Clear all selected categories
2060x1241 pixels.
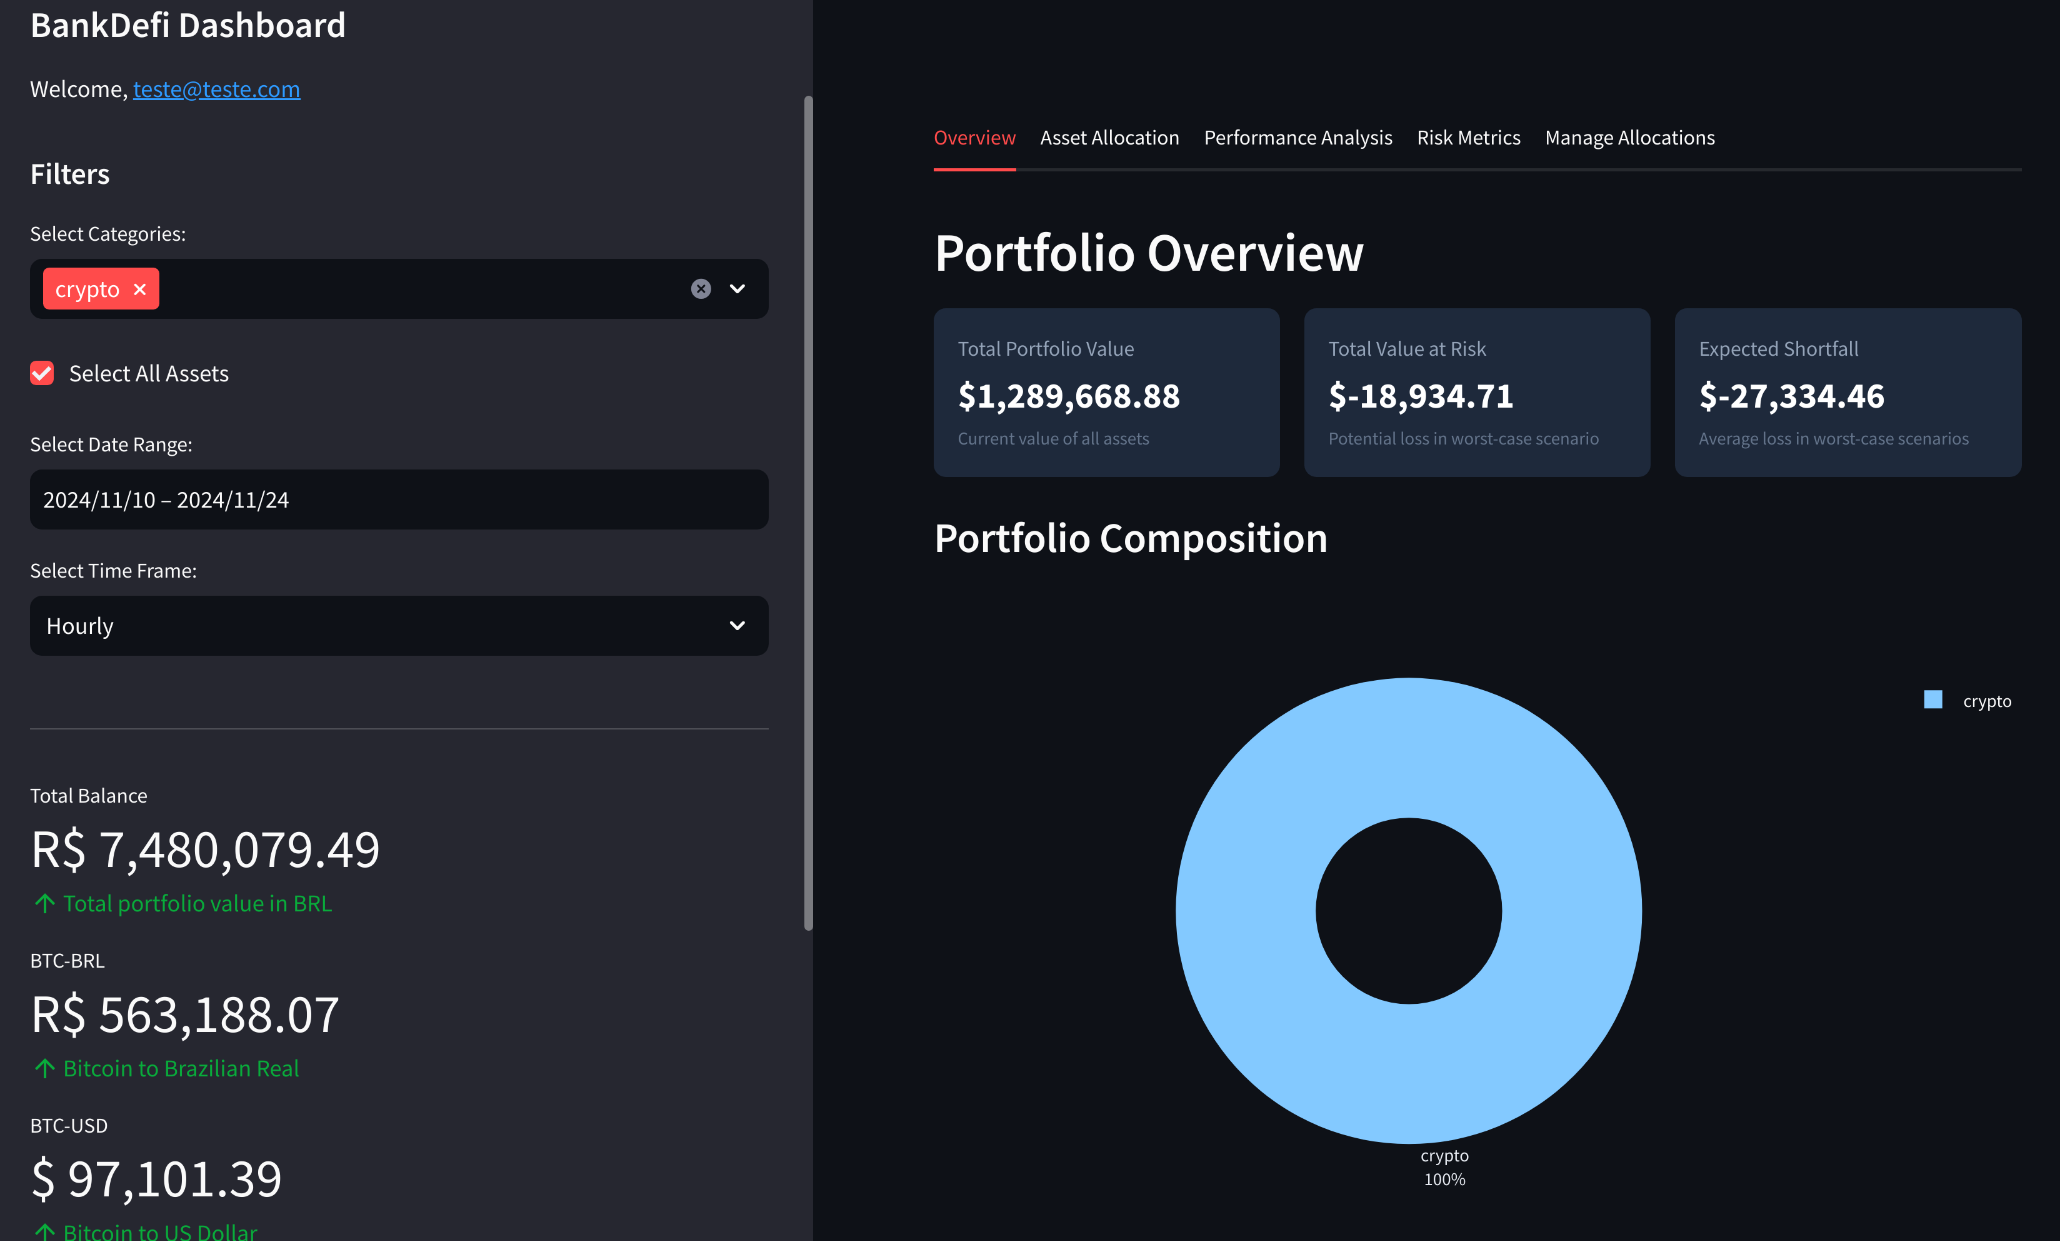click(701, 289)
